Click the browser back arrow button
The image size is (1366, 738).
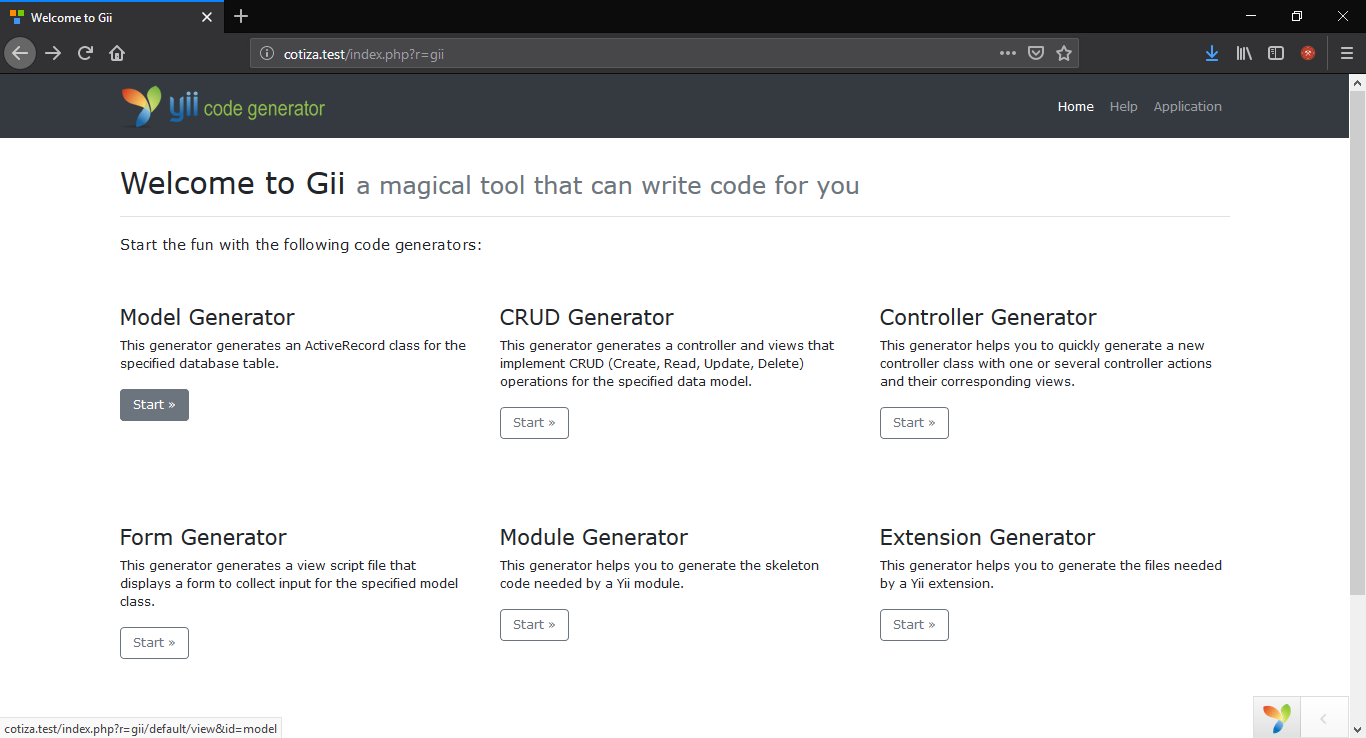(x=20, y=53)
